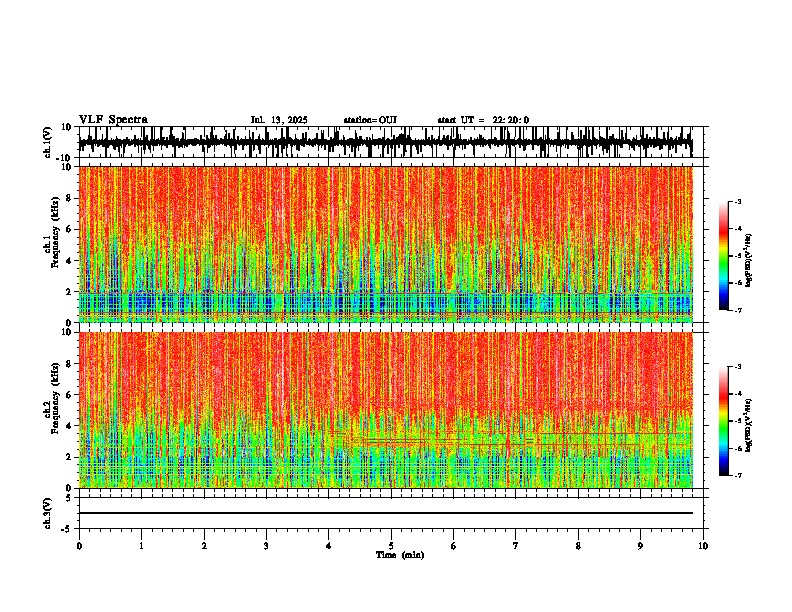Click the '-3' tick on ch.2 colorbar
This screenshot has width=792, height=612.
(x=737, y=367)
